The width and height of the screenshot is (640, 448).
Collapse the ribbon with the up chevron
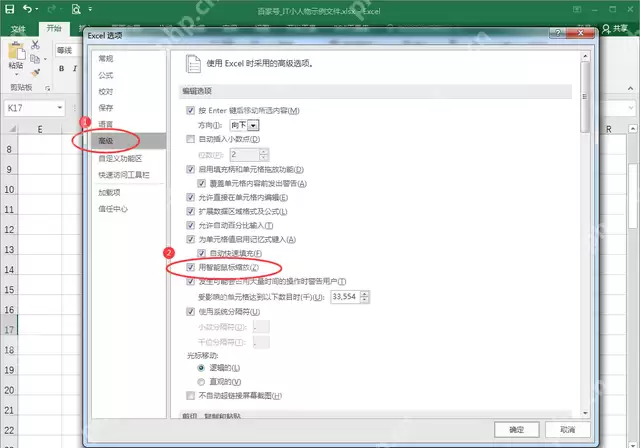[x=630, y=88]
